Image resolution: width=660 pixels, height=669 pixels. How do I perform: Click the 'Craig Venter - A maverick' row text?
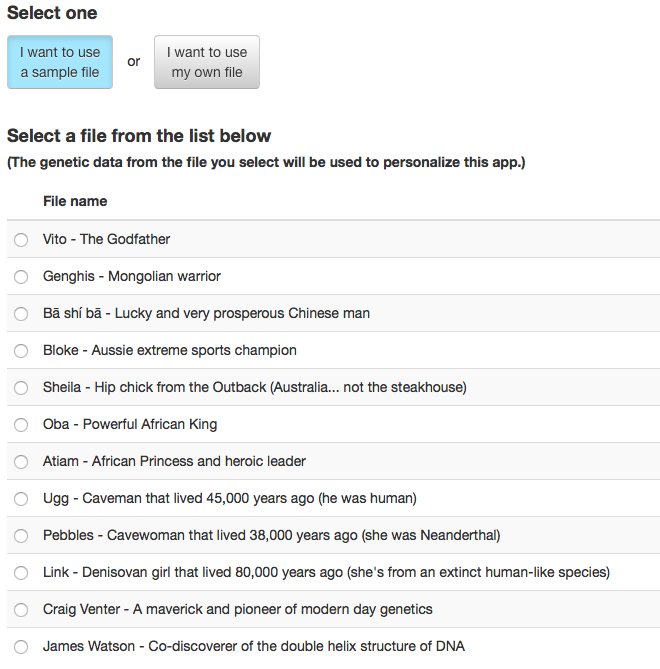pos(238,609)
